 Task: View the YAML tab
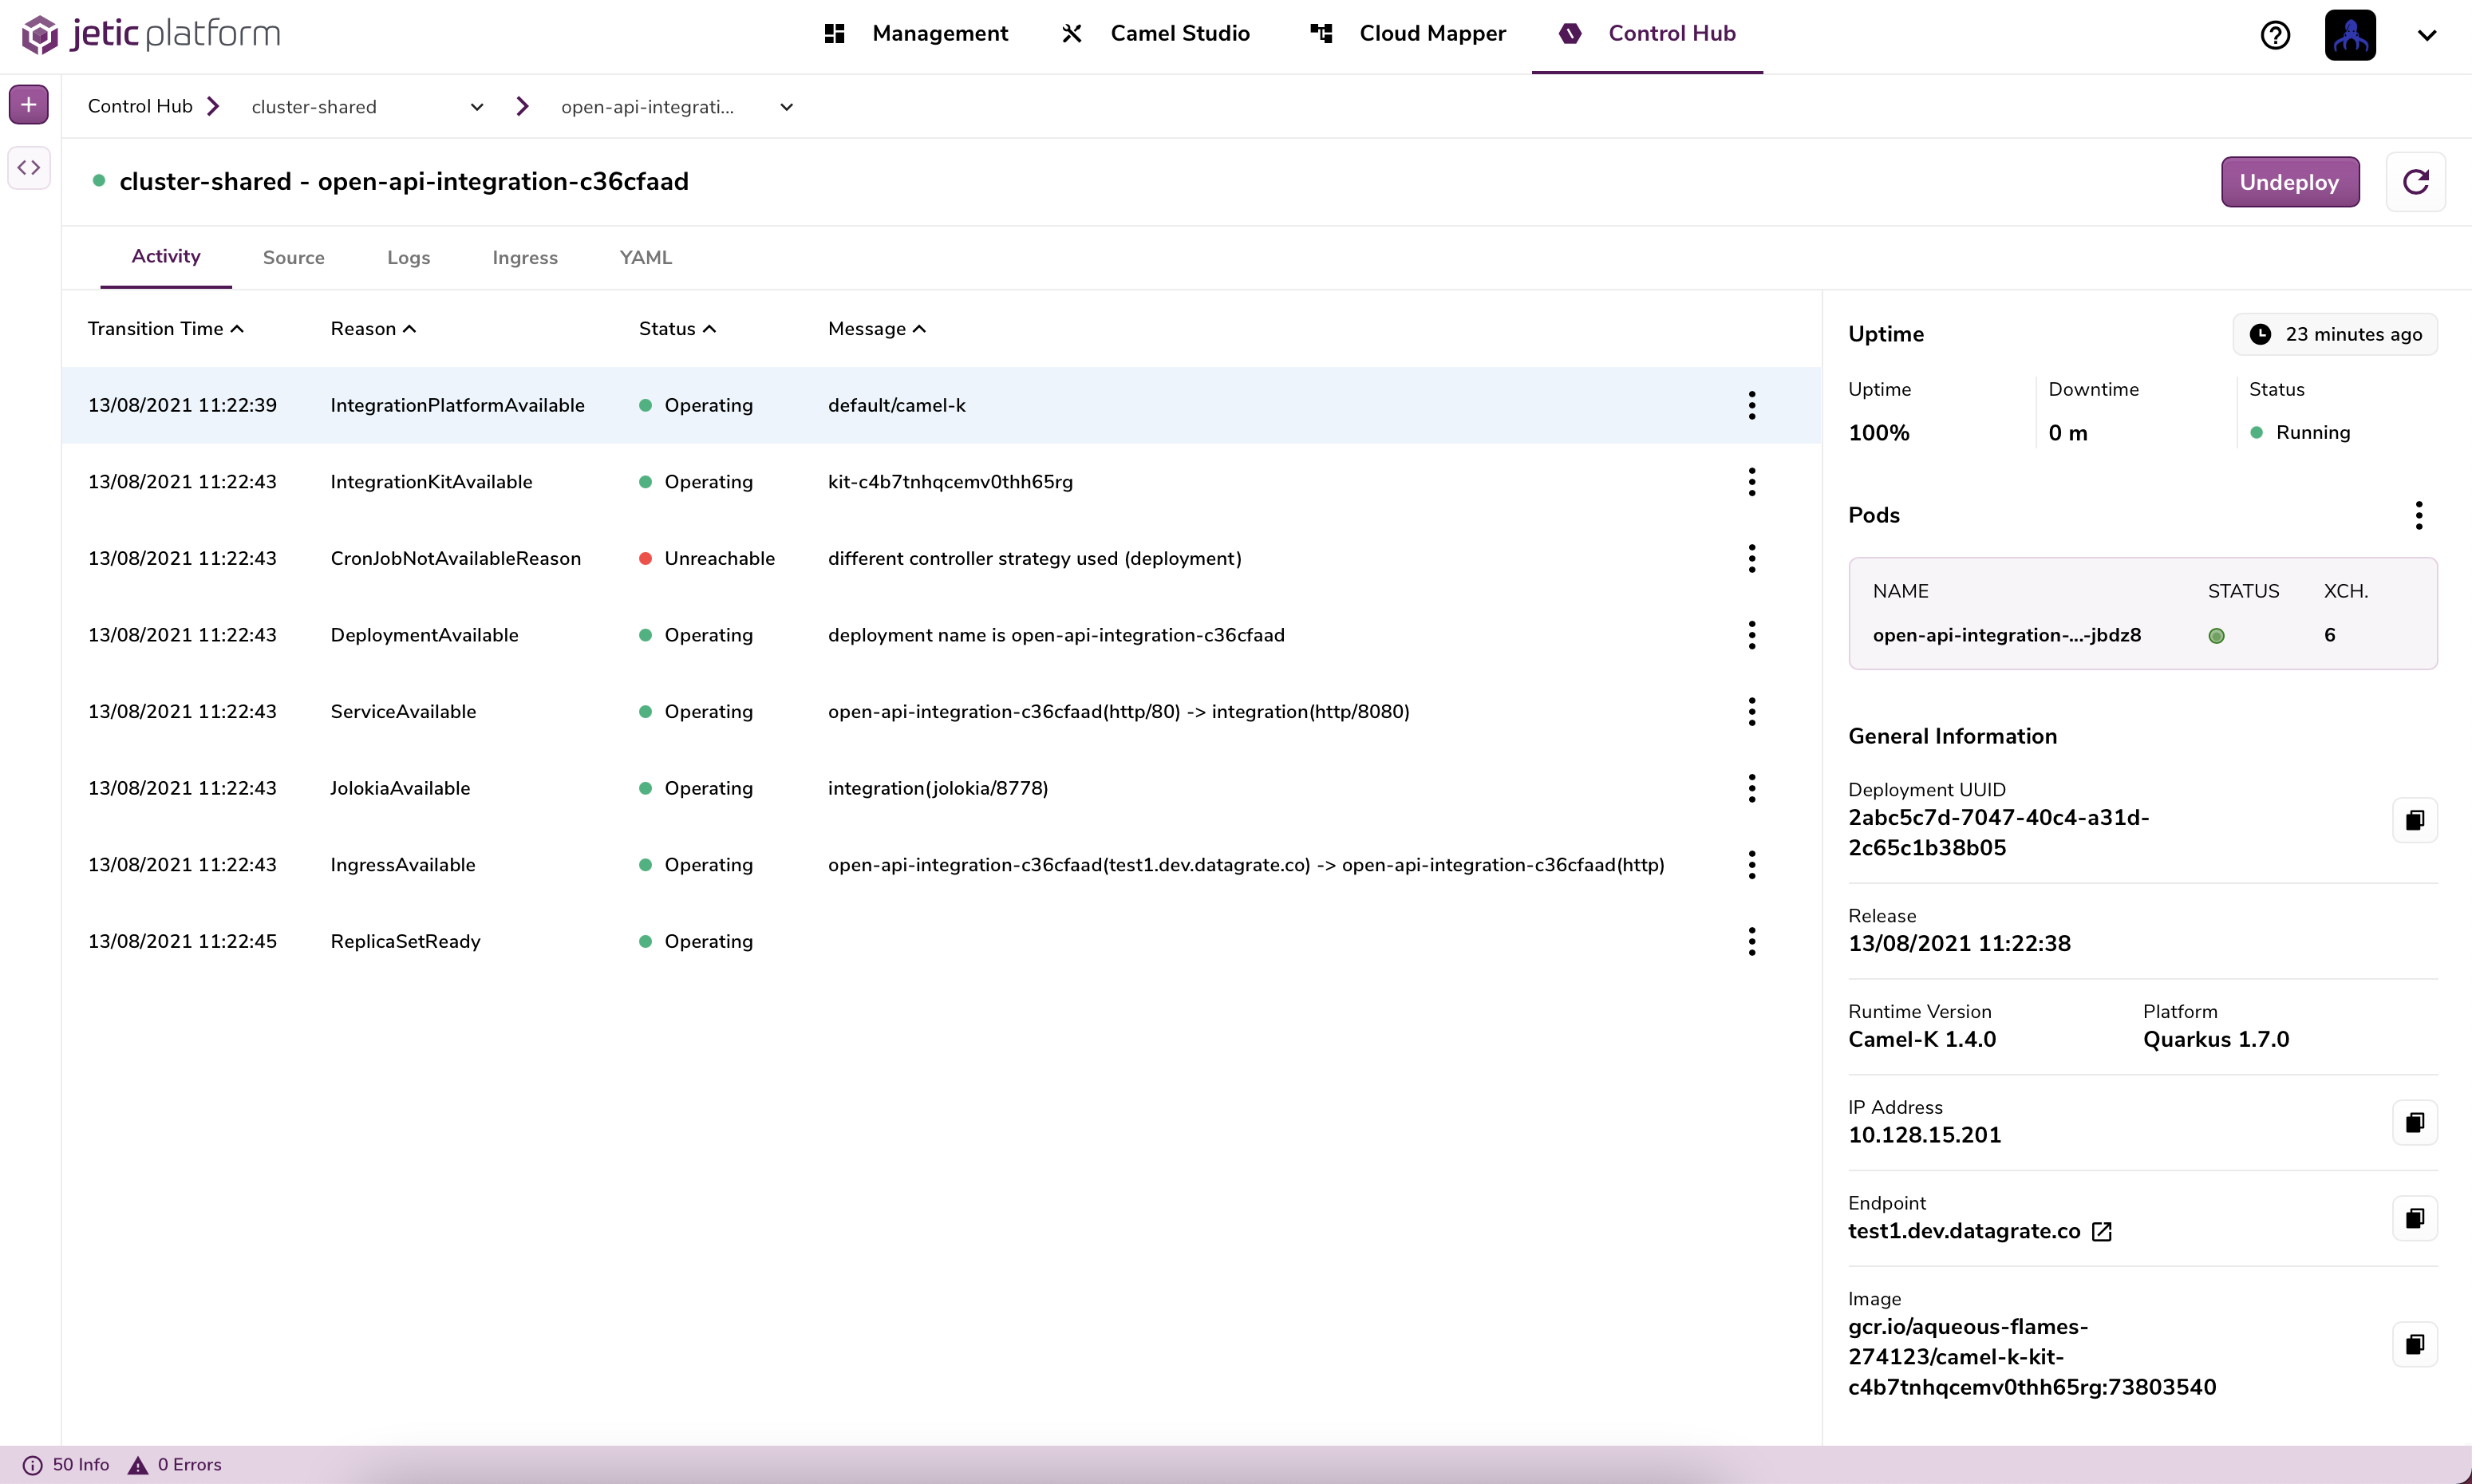tap(646, 258)
